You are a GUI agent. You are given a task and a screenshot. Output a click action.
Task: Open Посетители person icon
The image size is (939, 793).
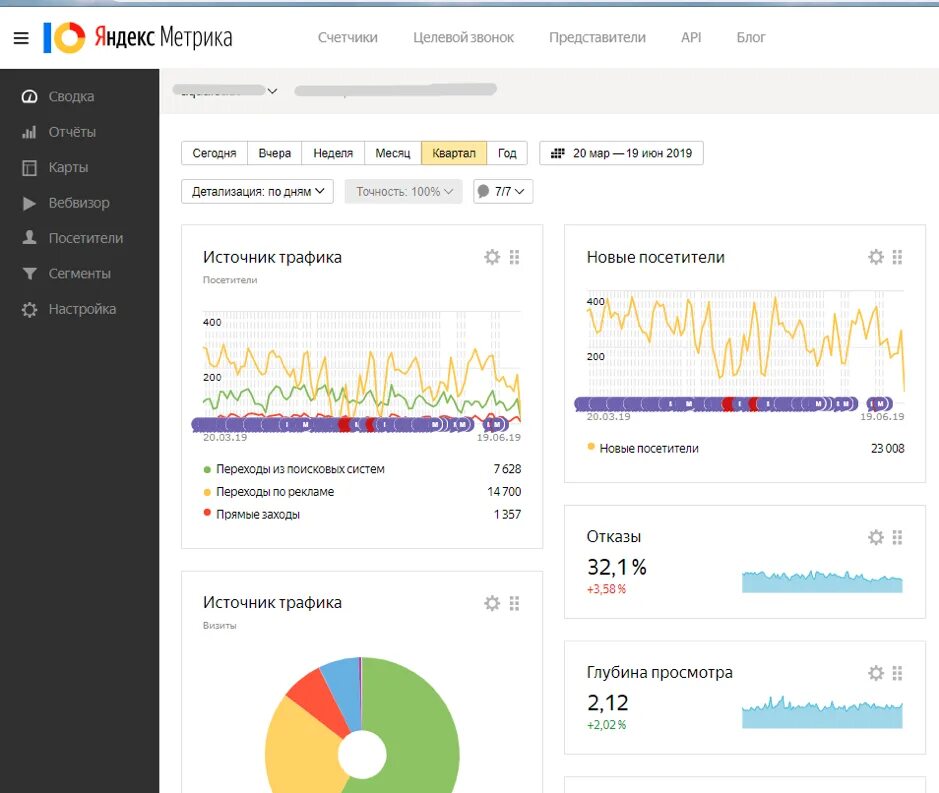point(29,238)
